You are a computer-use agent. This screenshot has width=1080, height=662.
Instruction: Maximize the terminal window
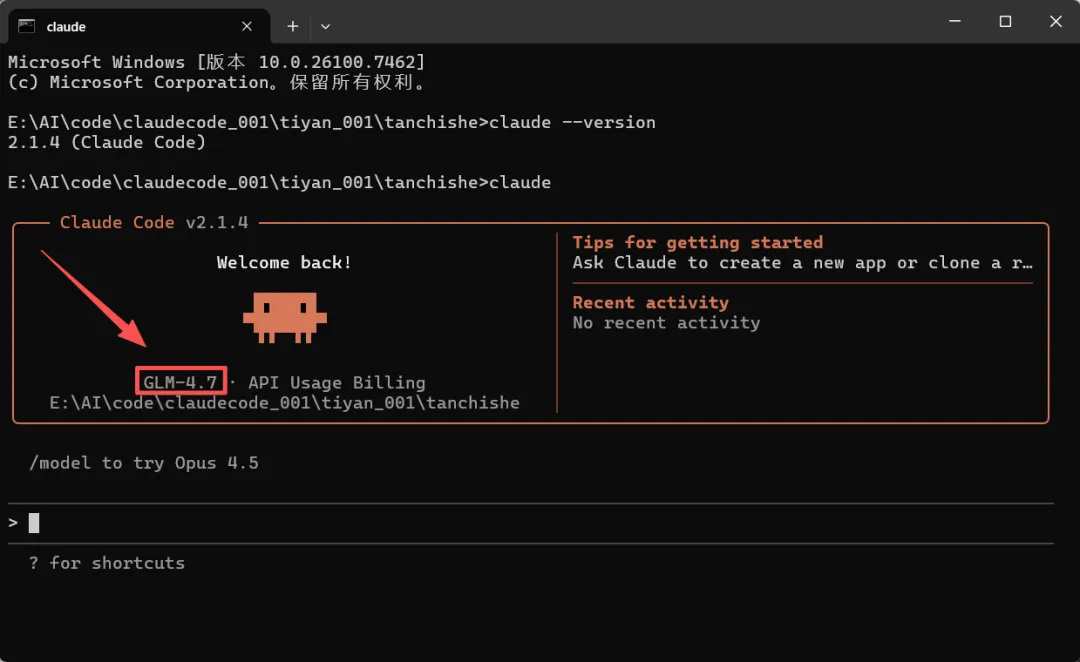[x=1005, y=21]
